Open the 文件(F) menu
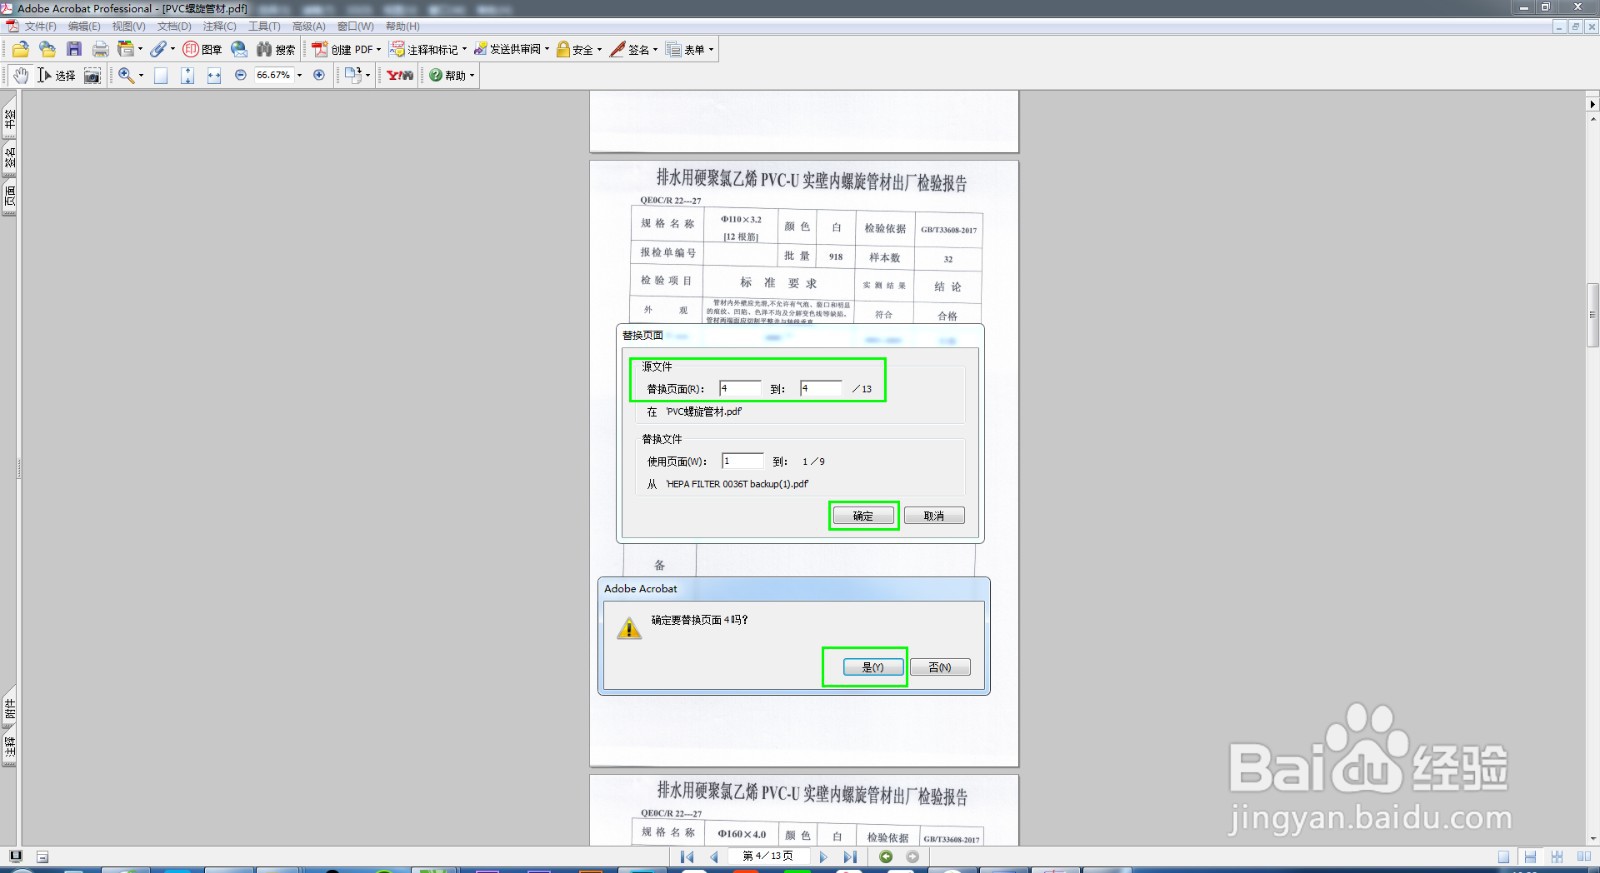The image size is (1600, 873). [x=40, y=27]
